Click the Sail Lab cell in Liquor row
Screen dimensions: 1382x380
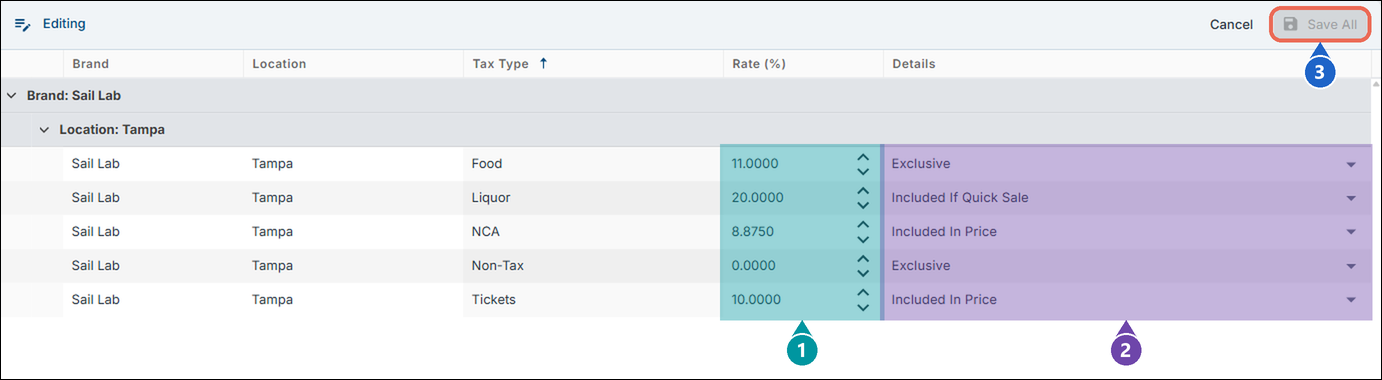pyautogui.click(x=153, y=198)
